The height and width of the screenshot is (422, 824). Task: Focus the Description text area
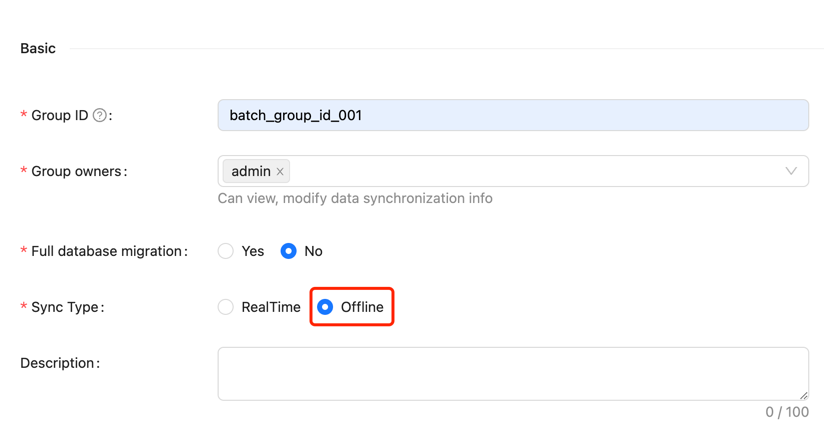tap(512, 373)
